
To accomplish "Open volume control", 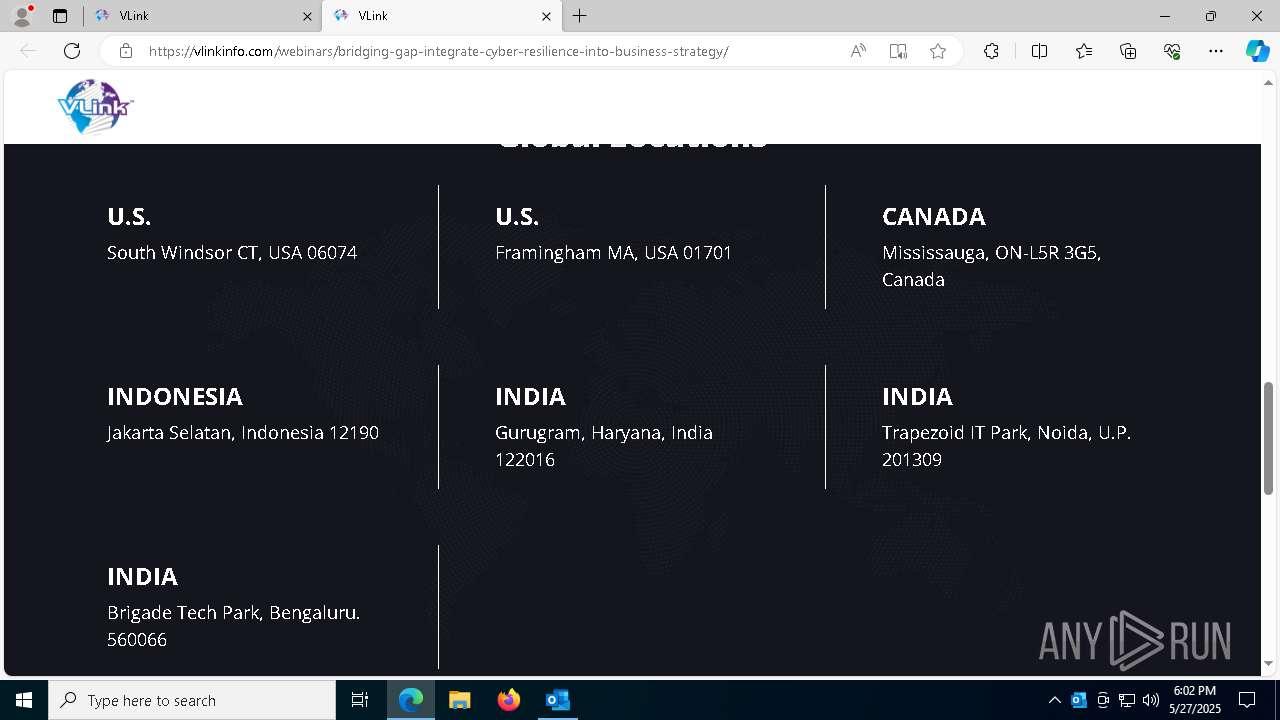I will pyautogui.click(x=1151, y=700).
